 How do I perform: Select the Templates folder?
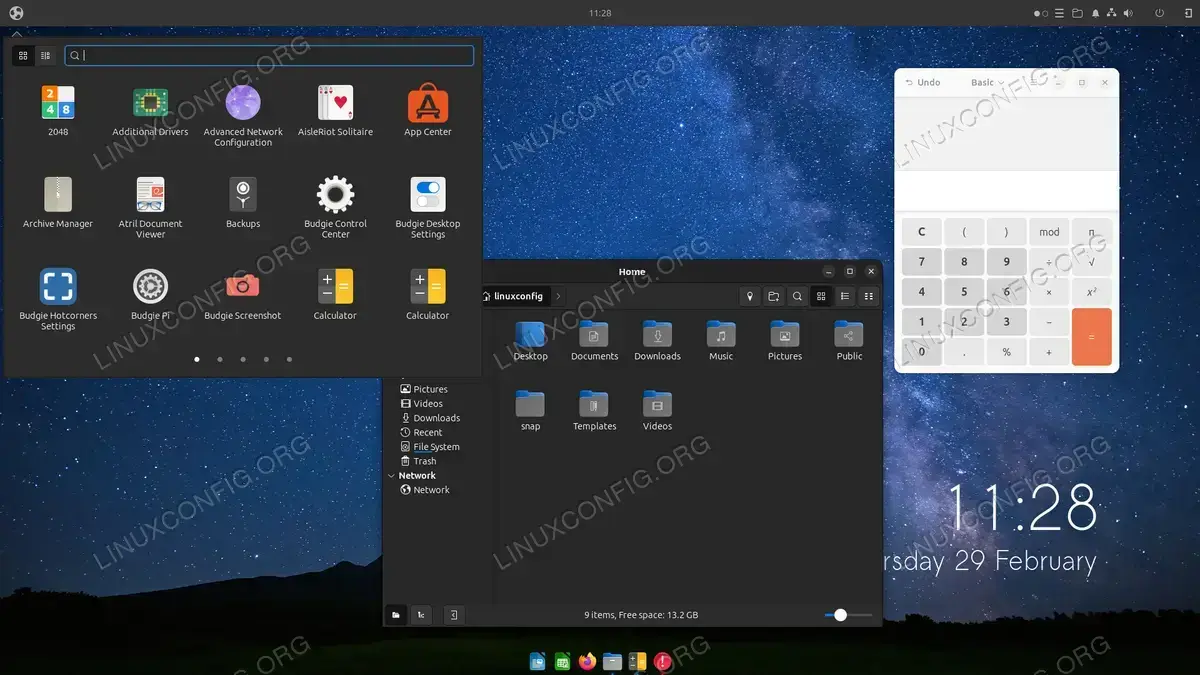[x=594, y=411]
